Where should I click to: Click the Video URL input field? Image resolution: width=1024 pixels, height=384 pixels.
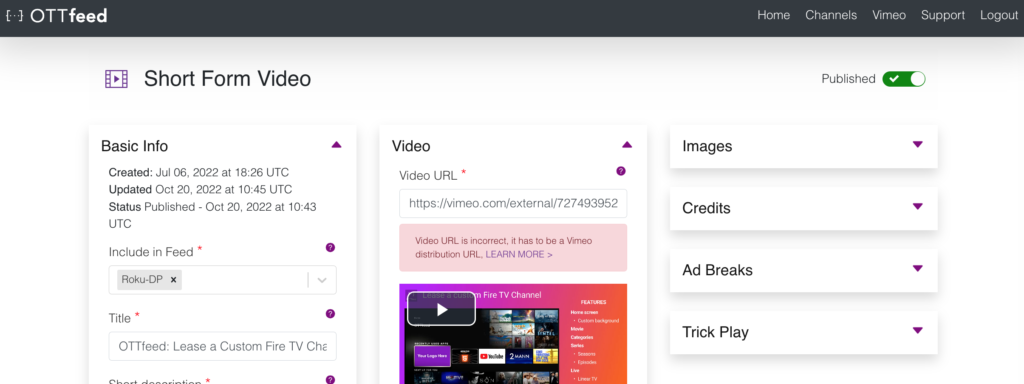point(513,203)
